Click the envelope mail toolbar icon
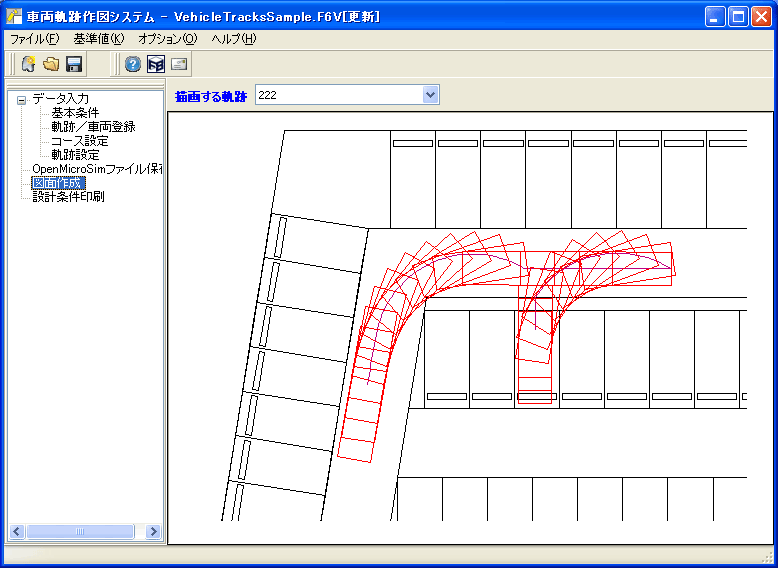The width and height of the screenshot is (778, 568). (x=179, y=64)
